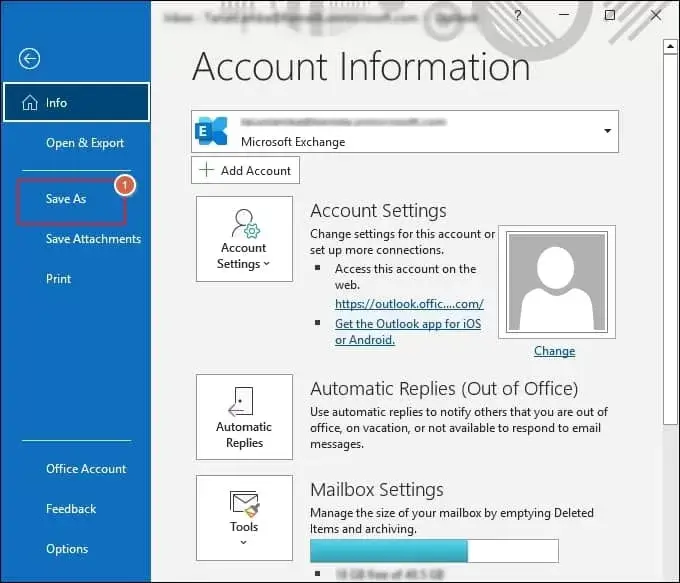Viewport: 680px width, 583px height.
Task: Choose Save As in sidebar
Action: pyautogui.click(x=66, y=199)
